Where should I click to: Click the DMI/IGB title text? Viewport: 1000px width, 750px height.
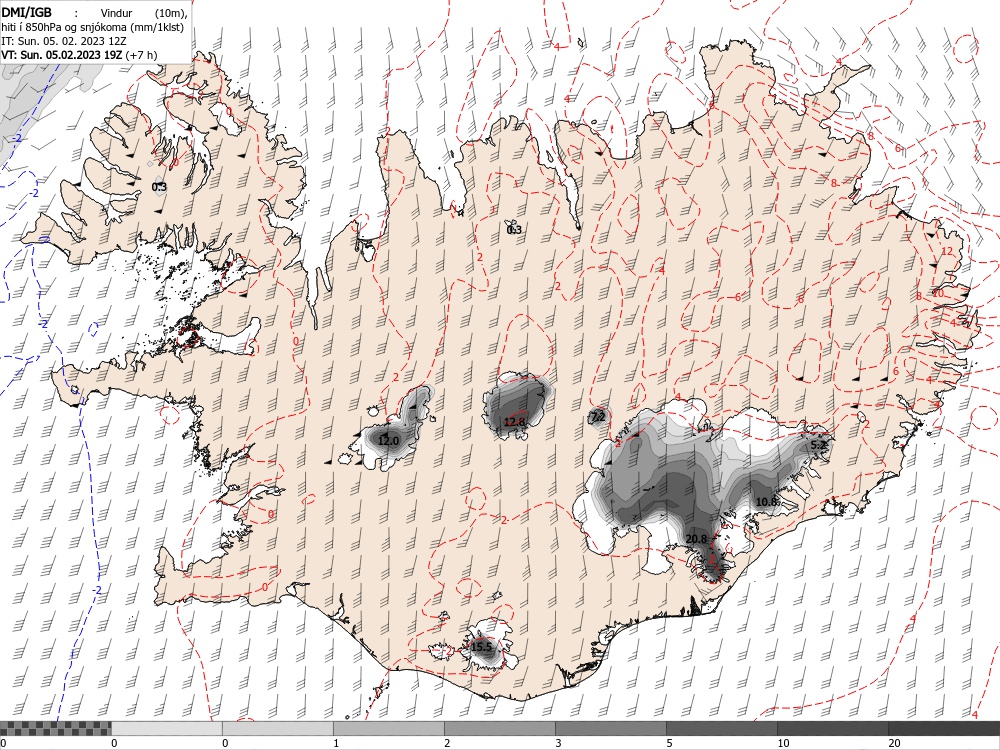click(x=26, y=12)
